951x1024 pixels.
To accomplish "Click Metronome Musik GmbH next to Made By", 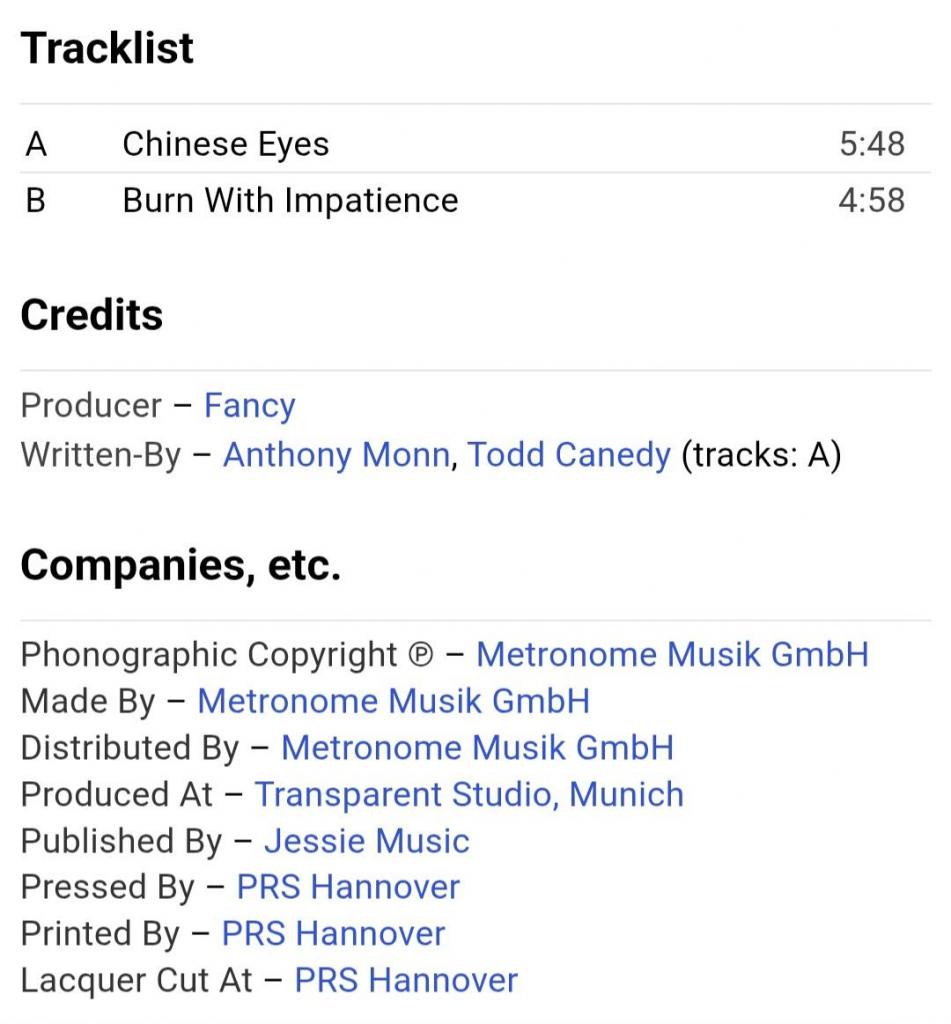I will click(x=393, y=701).
